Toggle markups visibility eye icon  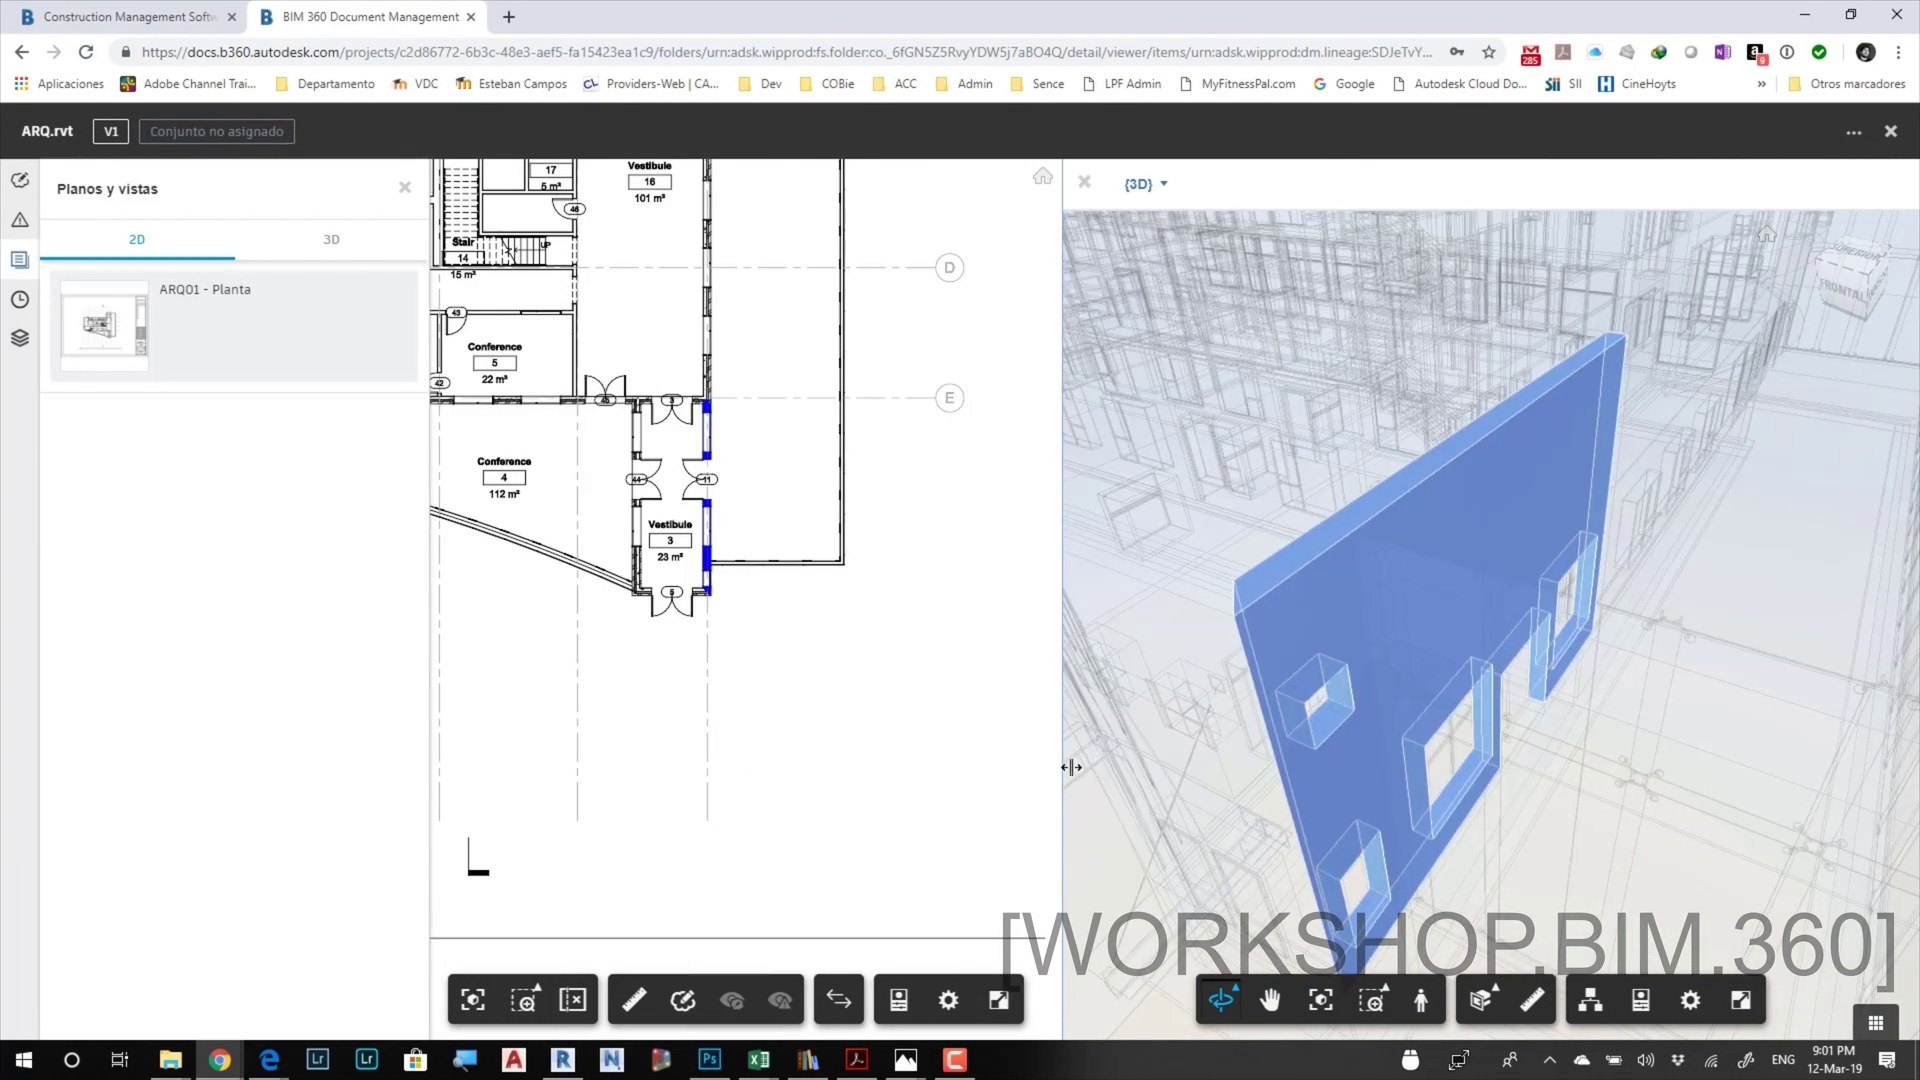point(732,1000)
